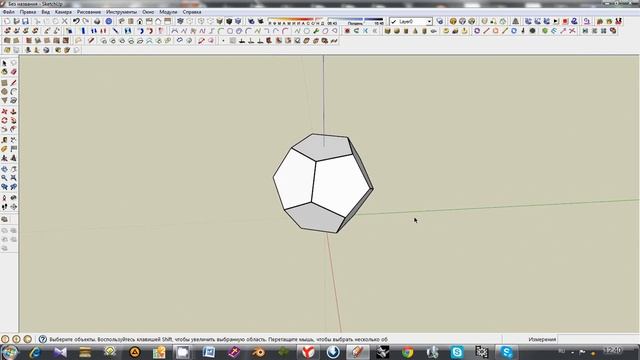Screen dimensions: 640x360
Task: Select the Line pencil tool
Action: tap(13, 83)
